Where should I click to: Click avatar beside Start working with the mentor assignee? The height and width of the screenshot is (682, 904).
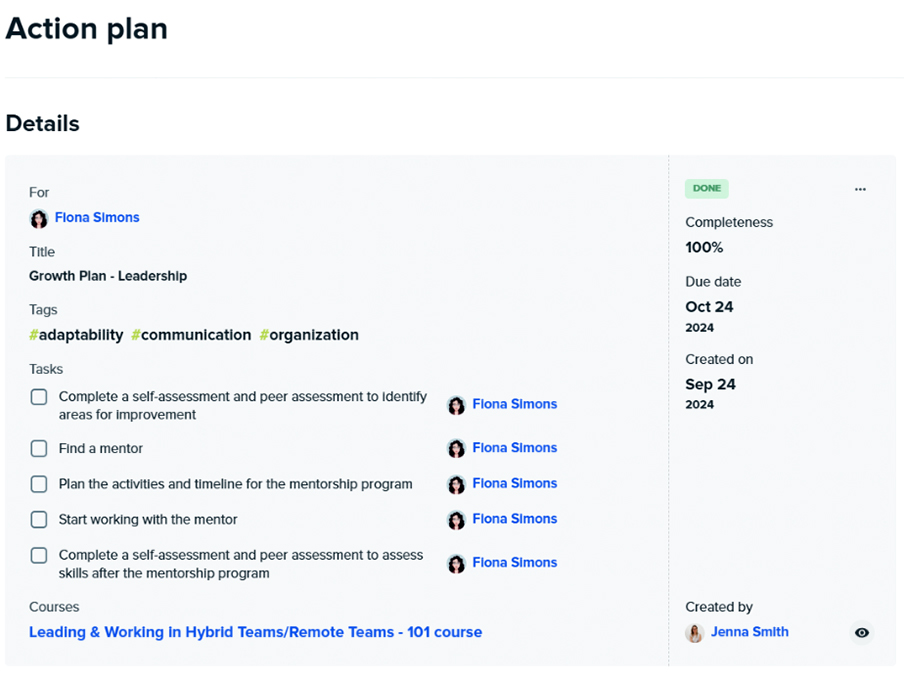coord(456,520)
